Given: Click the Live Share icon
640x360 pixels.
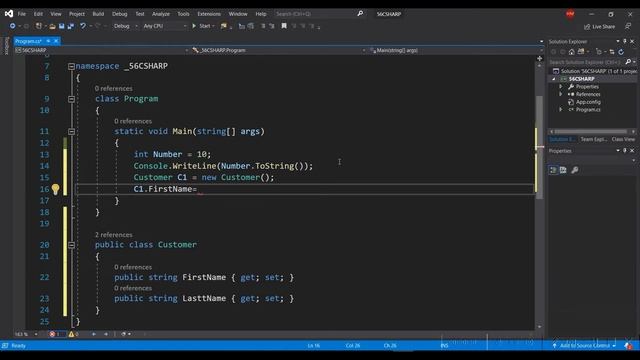Looking at the screenshot, I should (587, 27).
